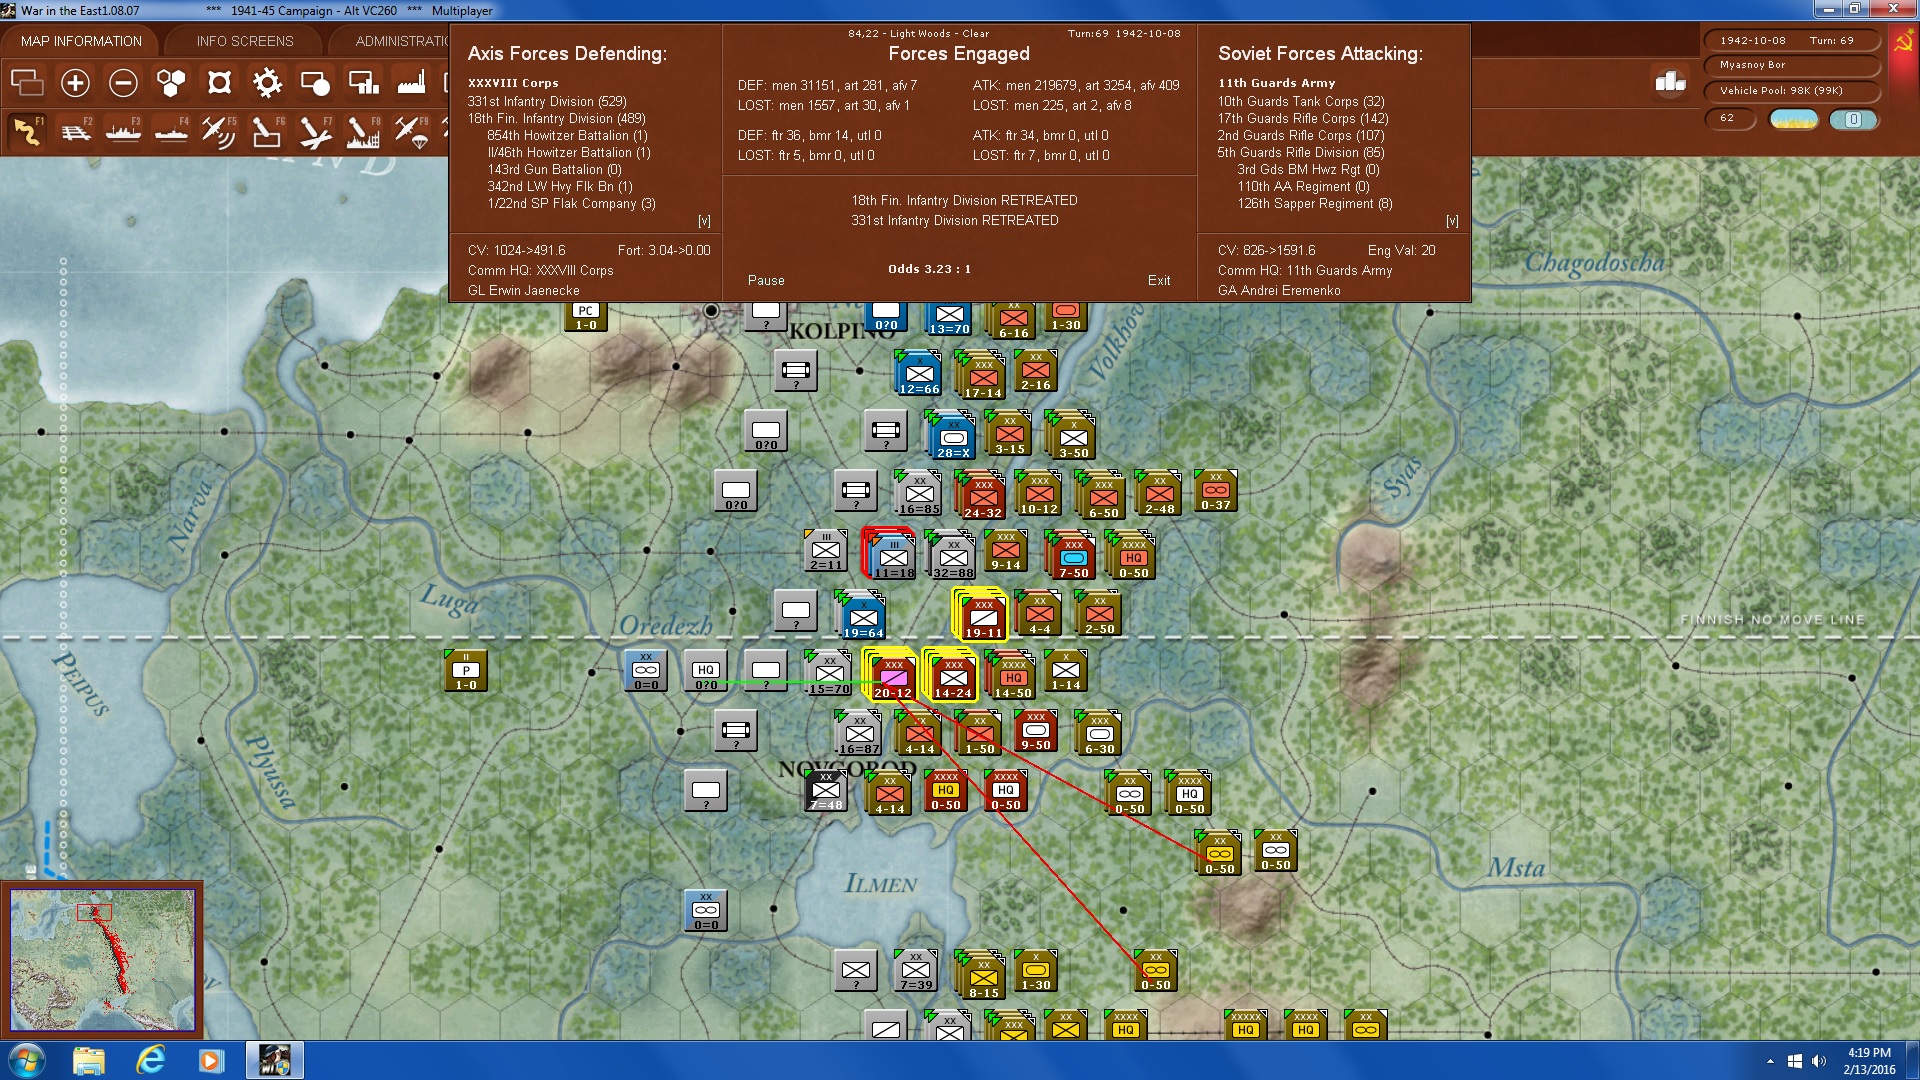
Task: Select F2 rail transport mode
Action: [75, 131]
